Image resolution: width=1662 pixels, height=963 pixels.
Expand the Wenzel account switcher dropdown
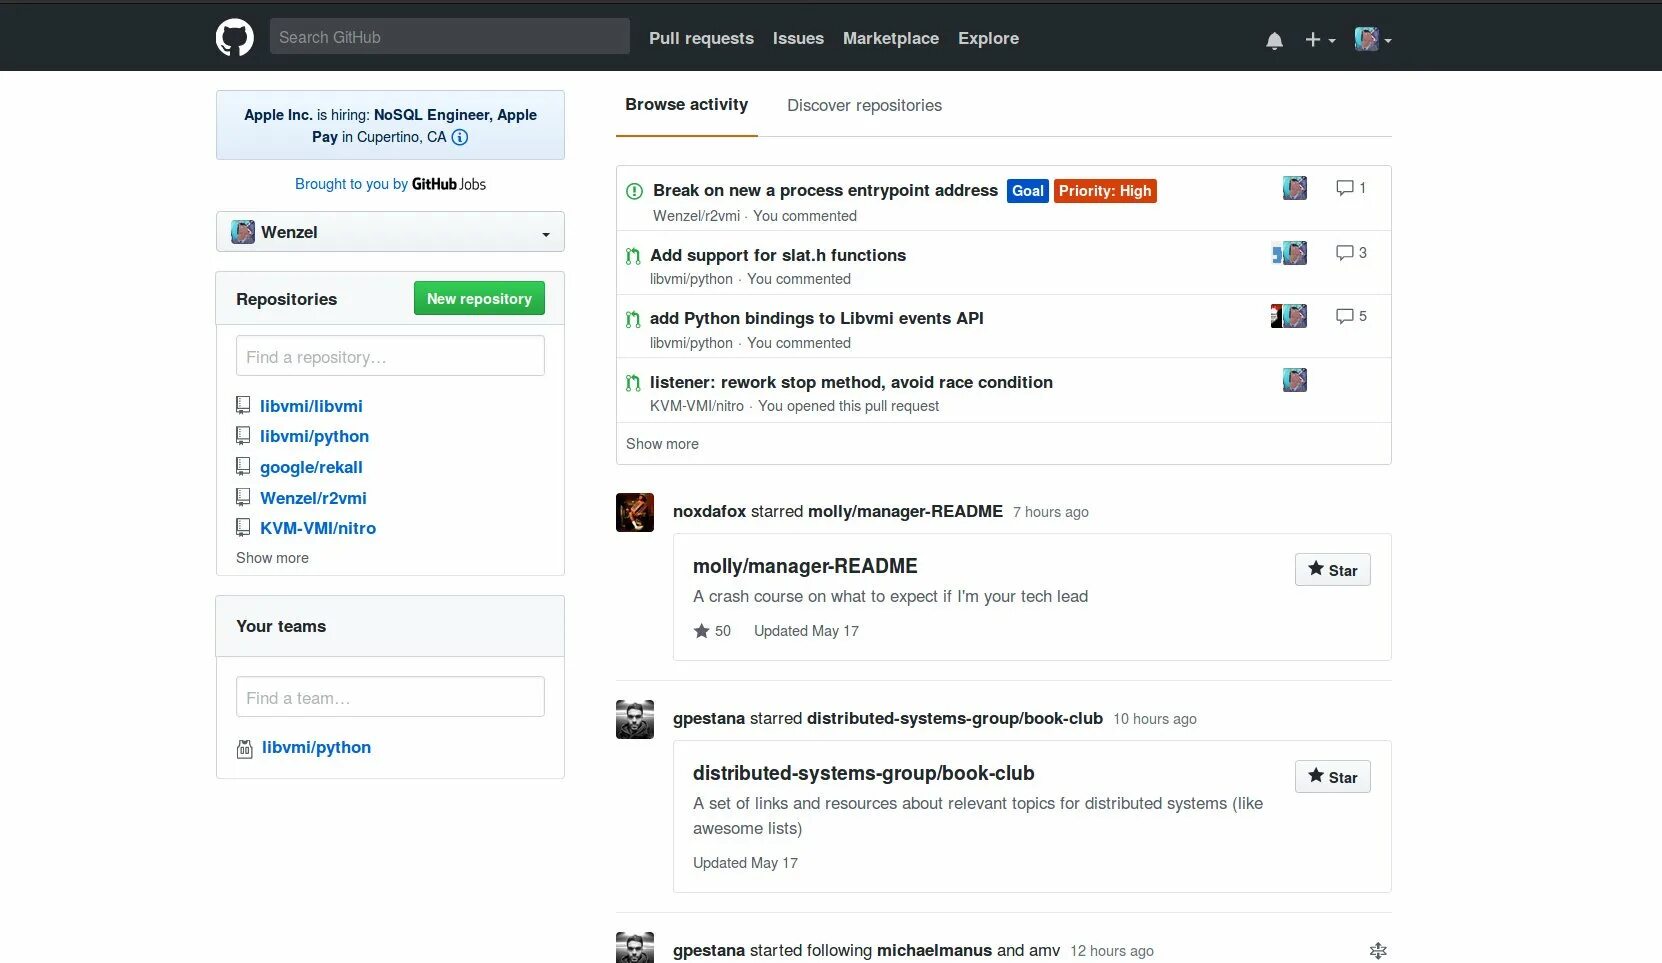(390, 232)
